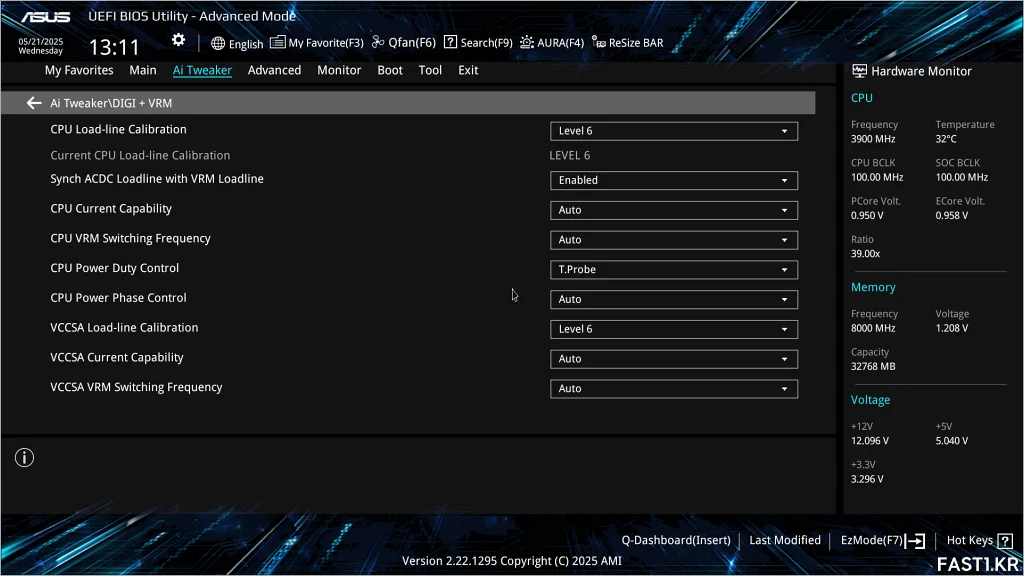The height and width of the screenshot is (576, 1024).
Task: Click memory frequency value 8000 MHz
Action: point(873,328)
